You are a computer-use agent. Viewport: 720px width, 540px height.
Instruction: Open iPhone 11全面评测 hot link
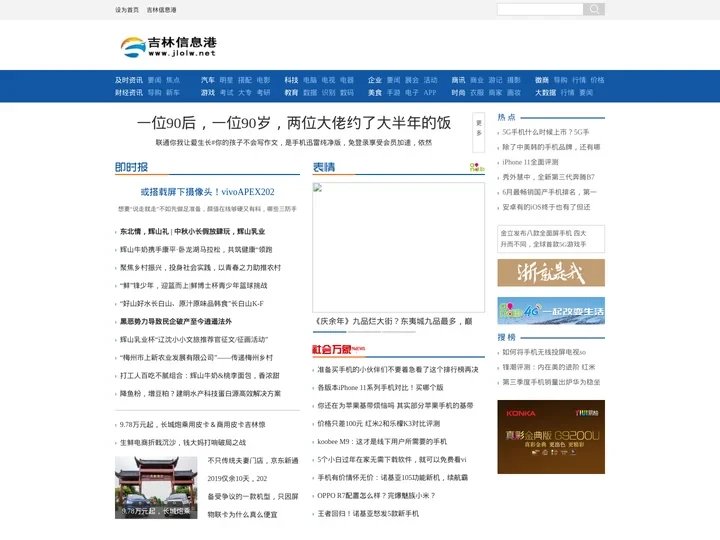(x=530, y=162)
